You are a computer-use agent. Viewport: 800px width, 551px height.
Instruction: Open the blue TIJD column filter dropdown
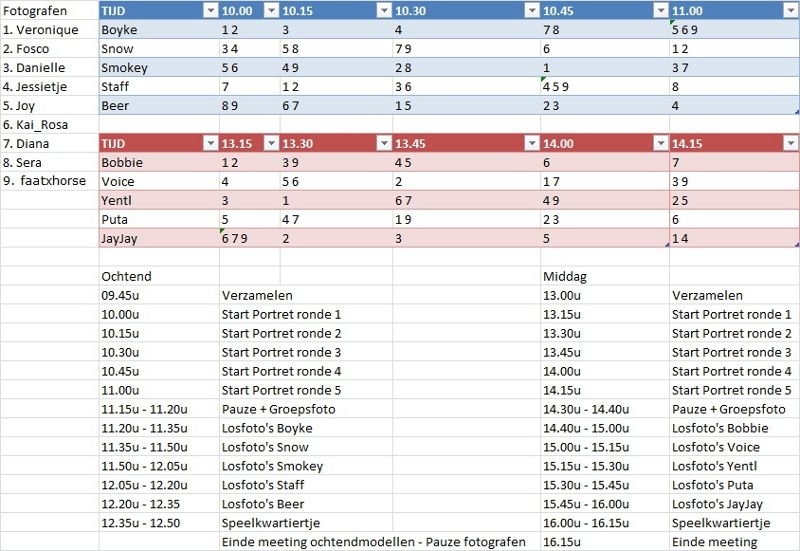pyautogui.click(x=211, y=11)
